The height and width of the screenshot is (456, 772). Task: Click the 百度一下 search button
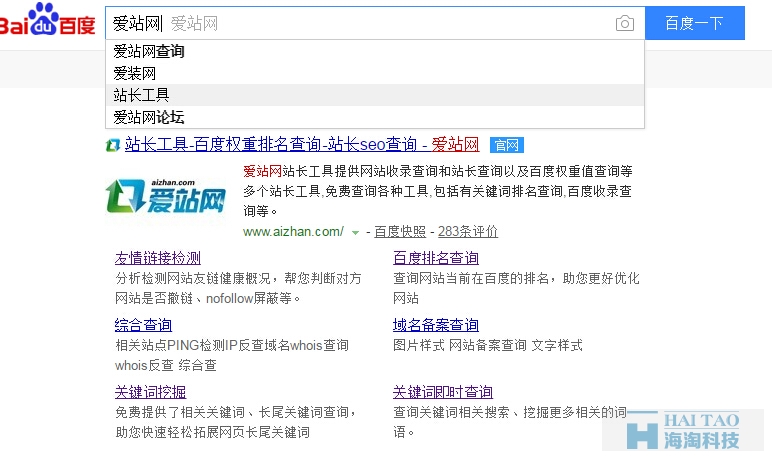[695, 23]
